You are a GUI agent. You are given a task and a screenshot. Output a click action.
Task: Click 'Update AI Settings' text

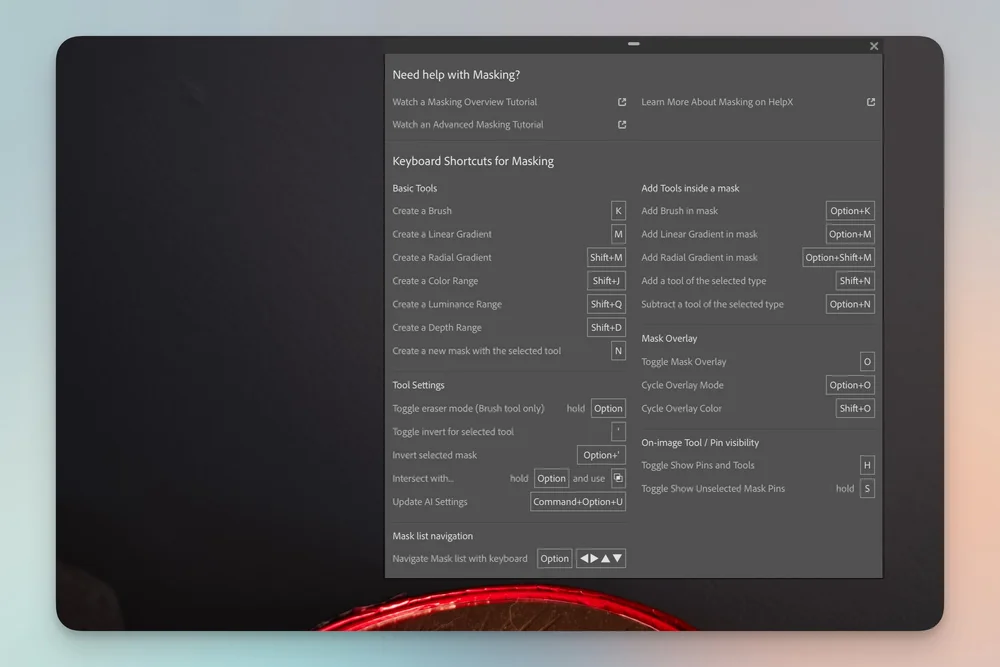click(430, 502)
